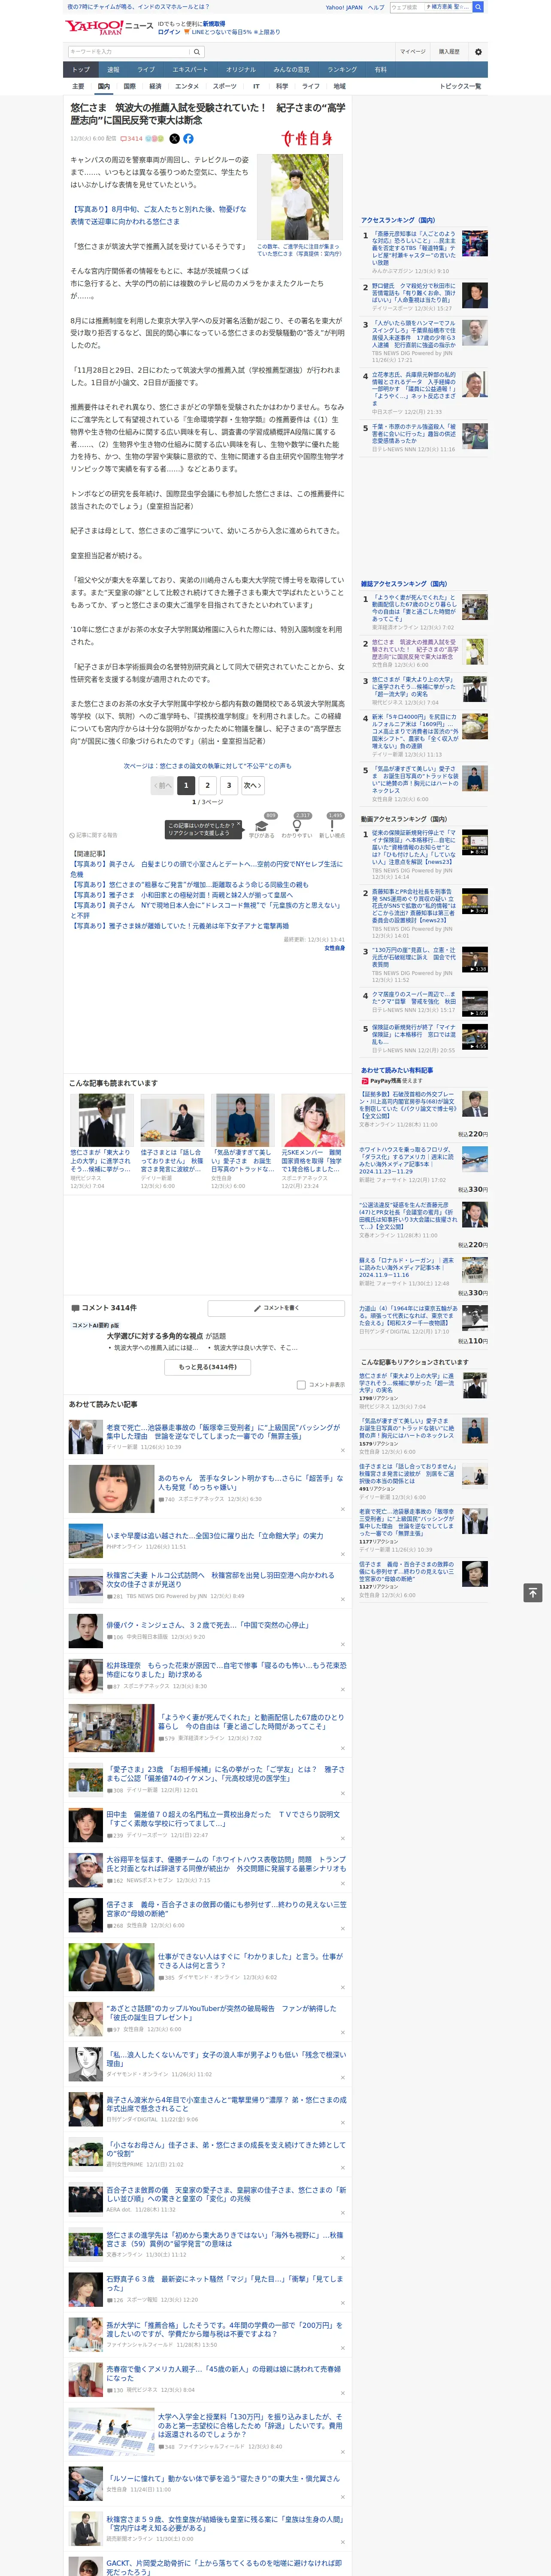Click the ログイン link
Image resolution: width=551 pixels, height=2576 pixels.
tap(169, 32)
